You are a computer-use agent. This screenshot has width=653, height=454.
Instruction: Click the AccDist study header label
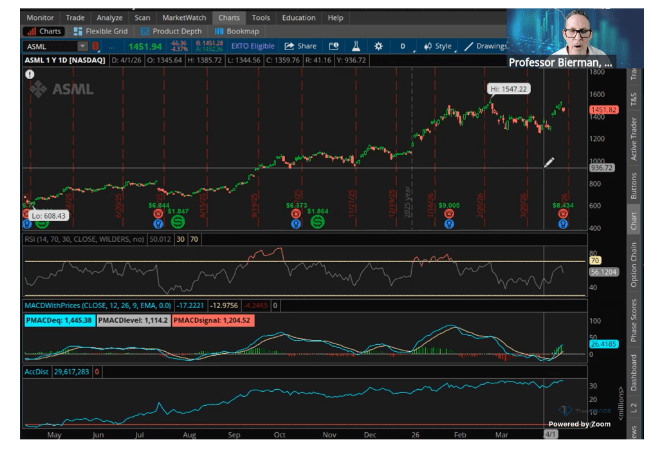click(37, 372)
